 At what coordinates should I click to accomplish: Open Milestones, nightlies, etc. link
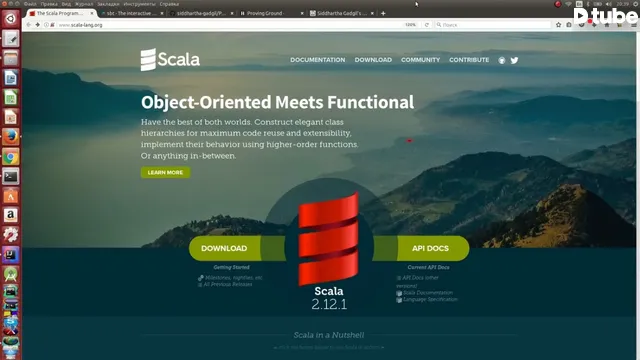tap(233, 278)
